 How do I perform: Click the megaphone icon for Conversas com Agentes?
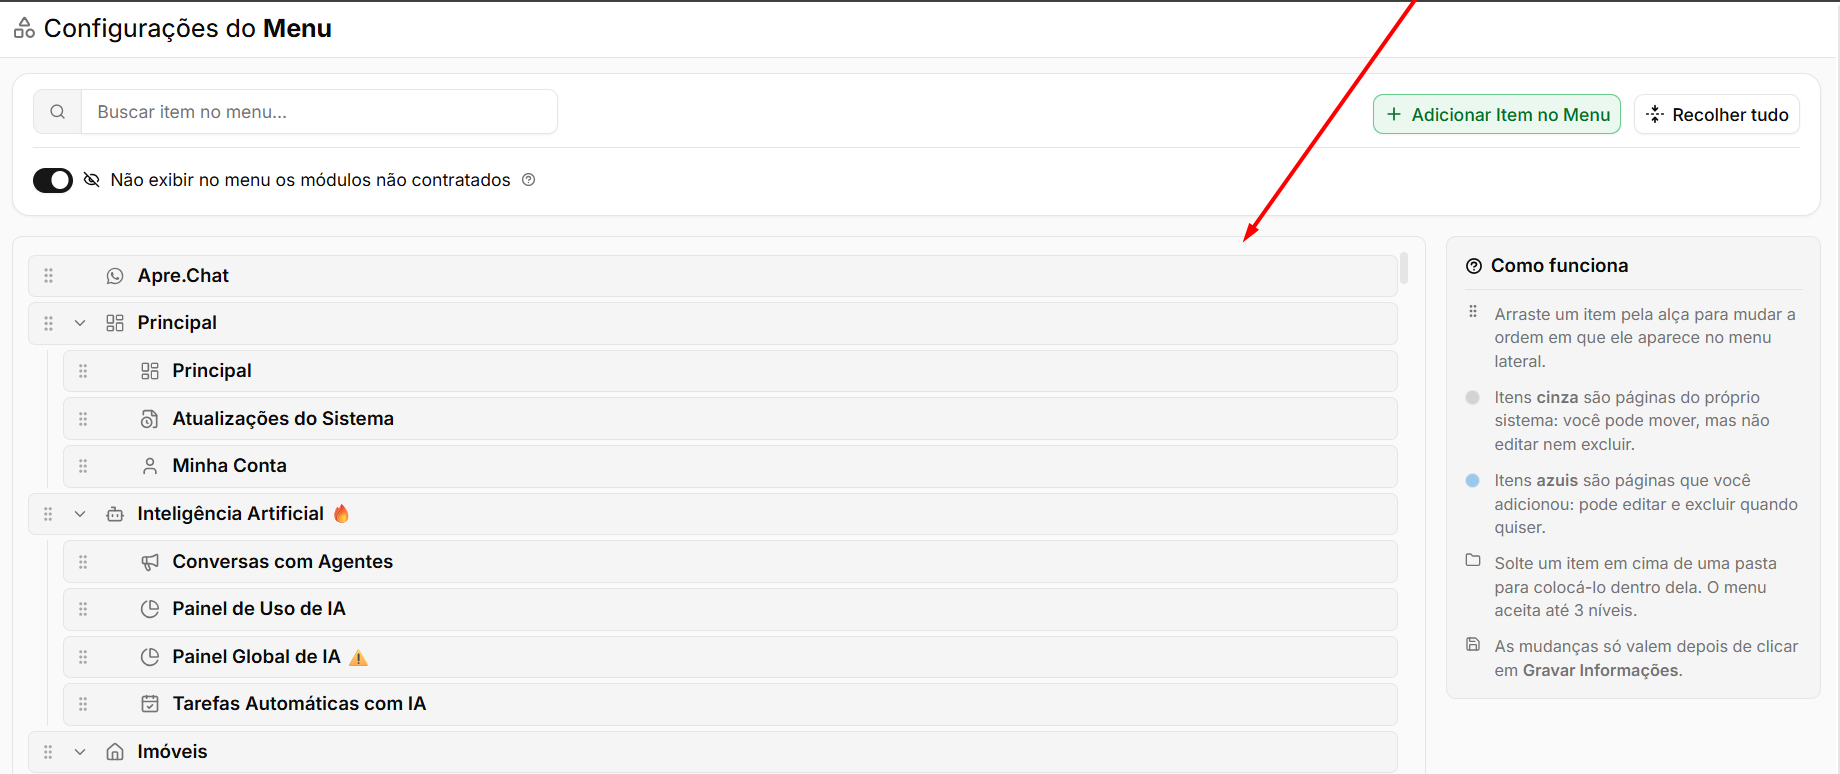click(150, 562)
